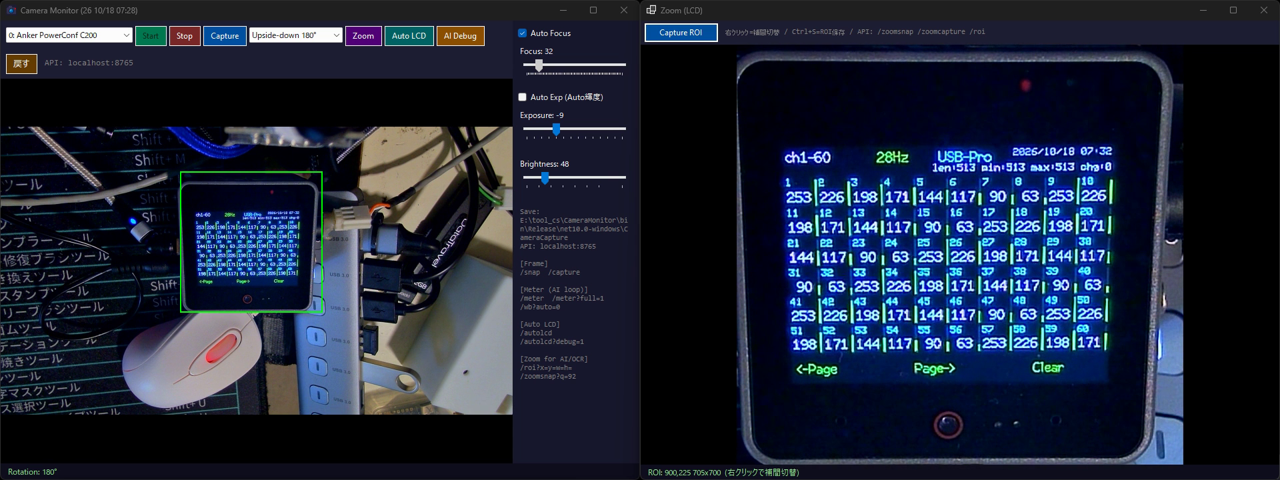Close the Zoom (LCD) window
This screenshot has width=1280, height=480.
point(1263,10)
